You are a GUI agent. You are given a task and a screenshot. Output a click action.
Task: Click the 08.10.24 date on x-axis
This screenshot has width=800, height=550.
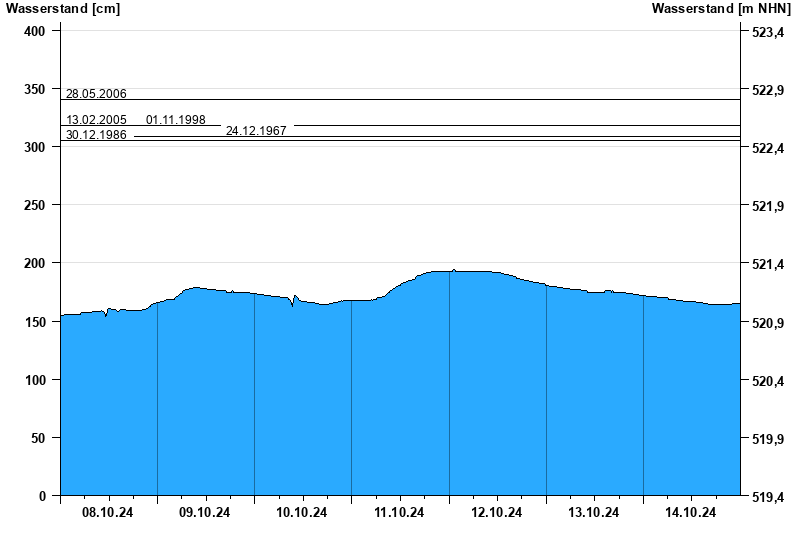(108, 513)
